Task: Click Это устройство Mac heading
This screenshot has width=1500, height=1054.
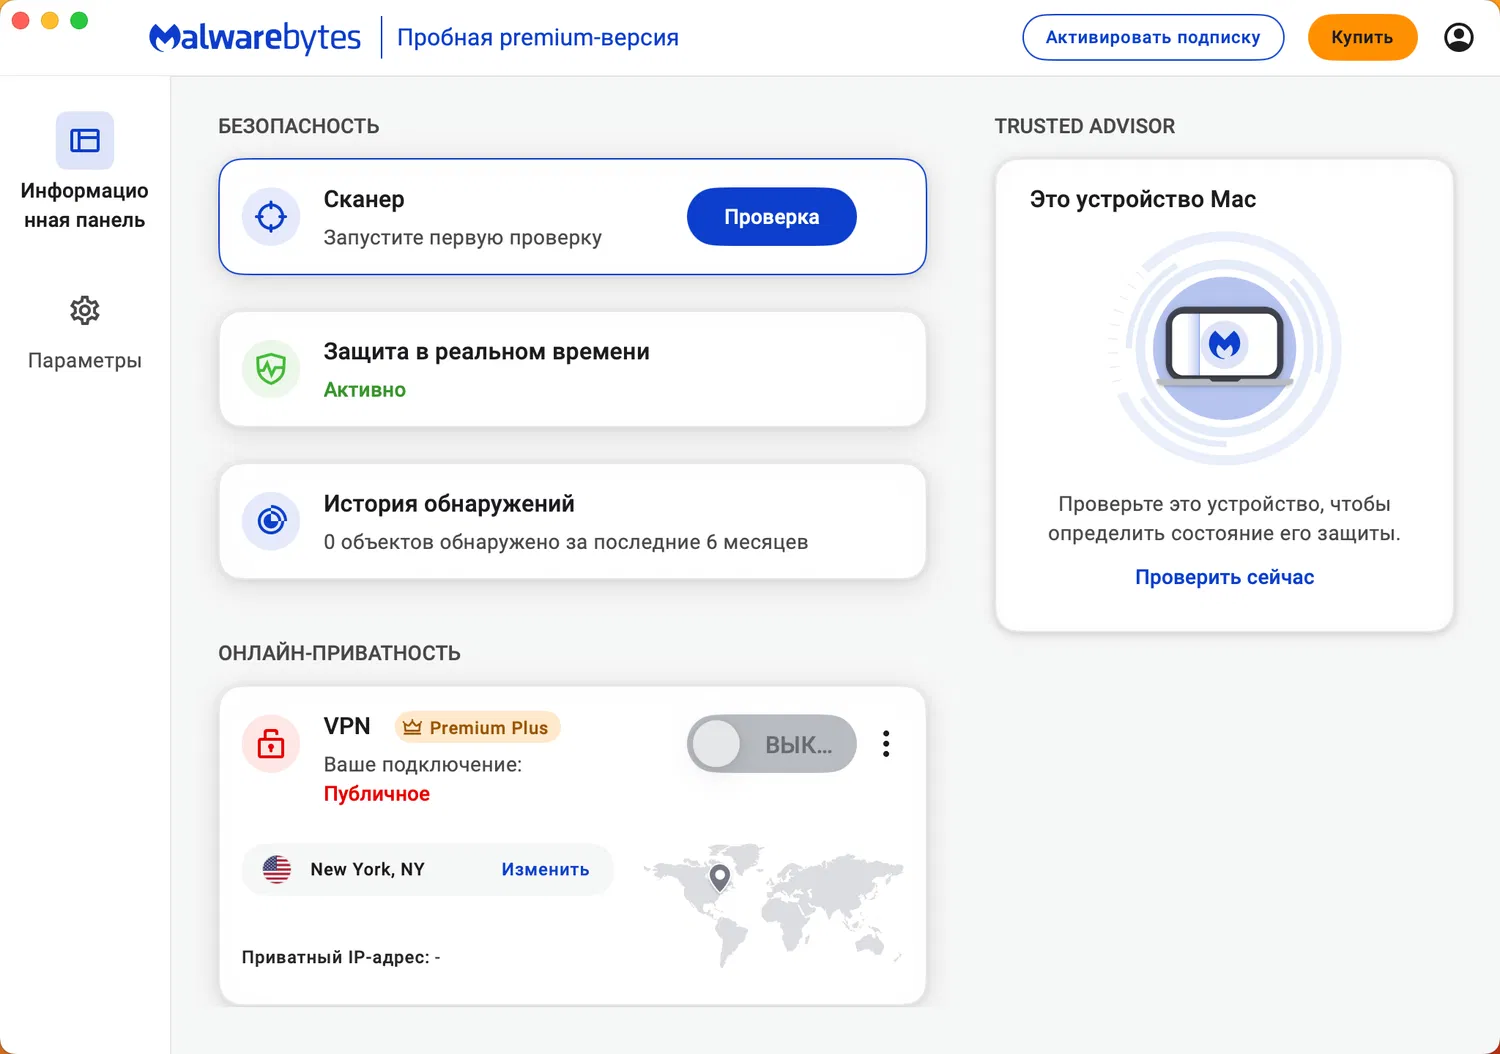Action: coord(1143,200)
